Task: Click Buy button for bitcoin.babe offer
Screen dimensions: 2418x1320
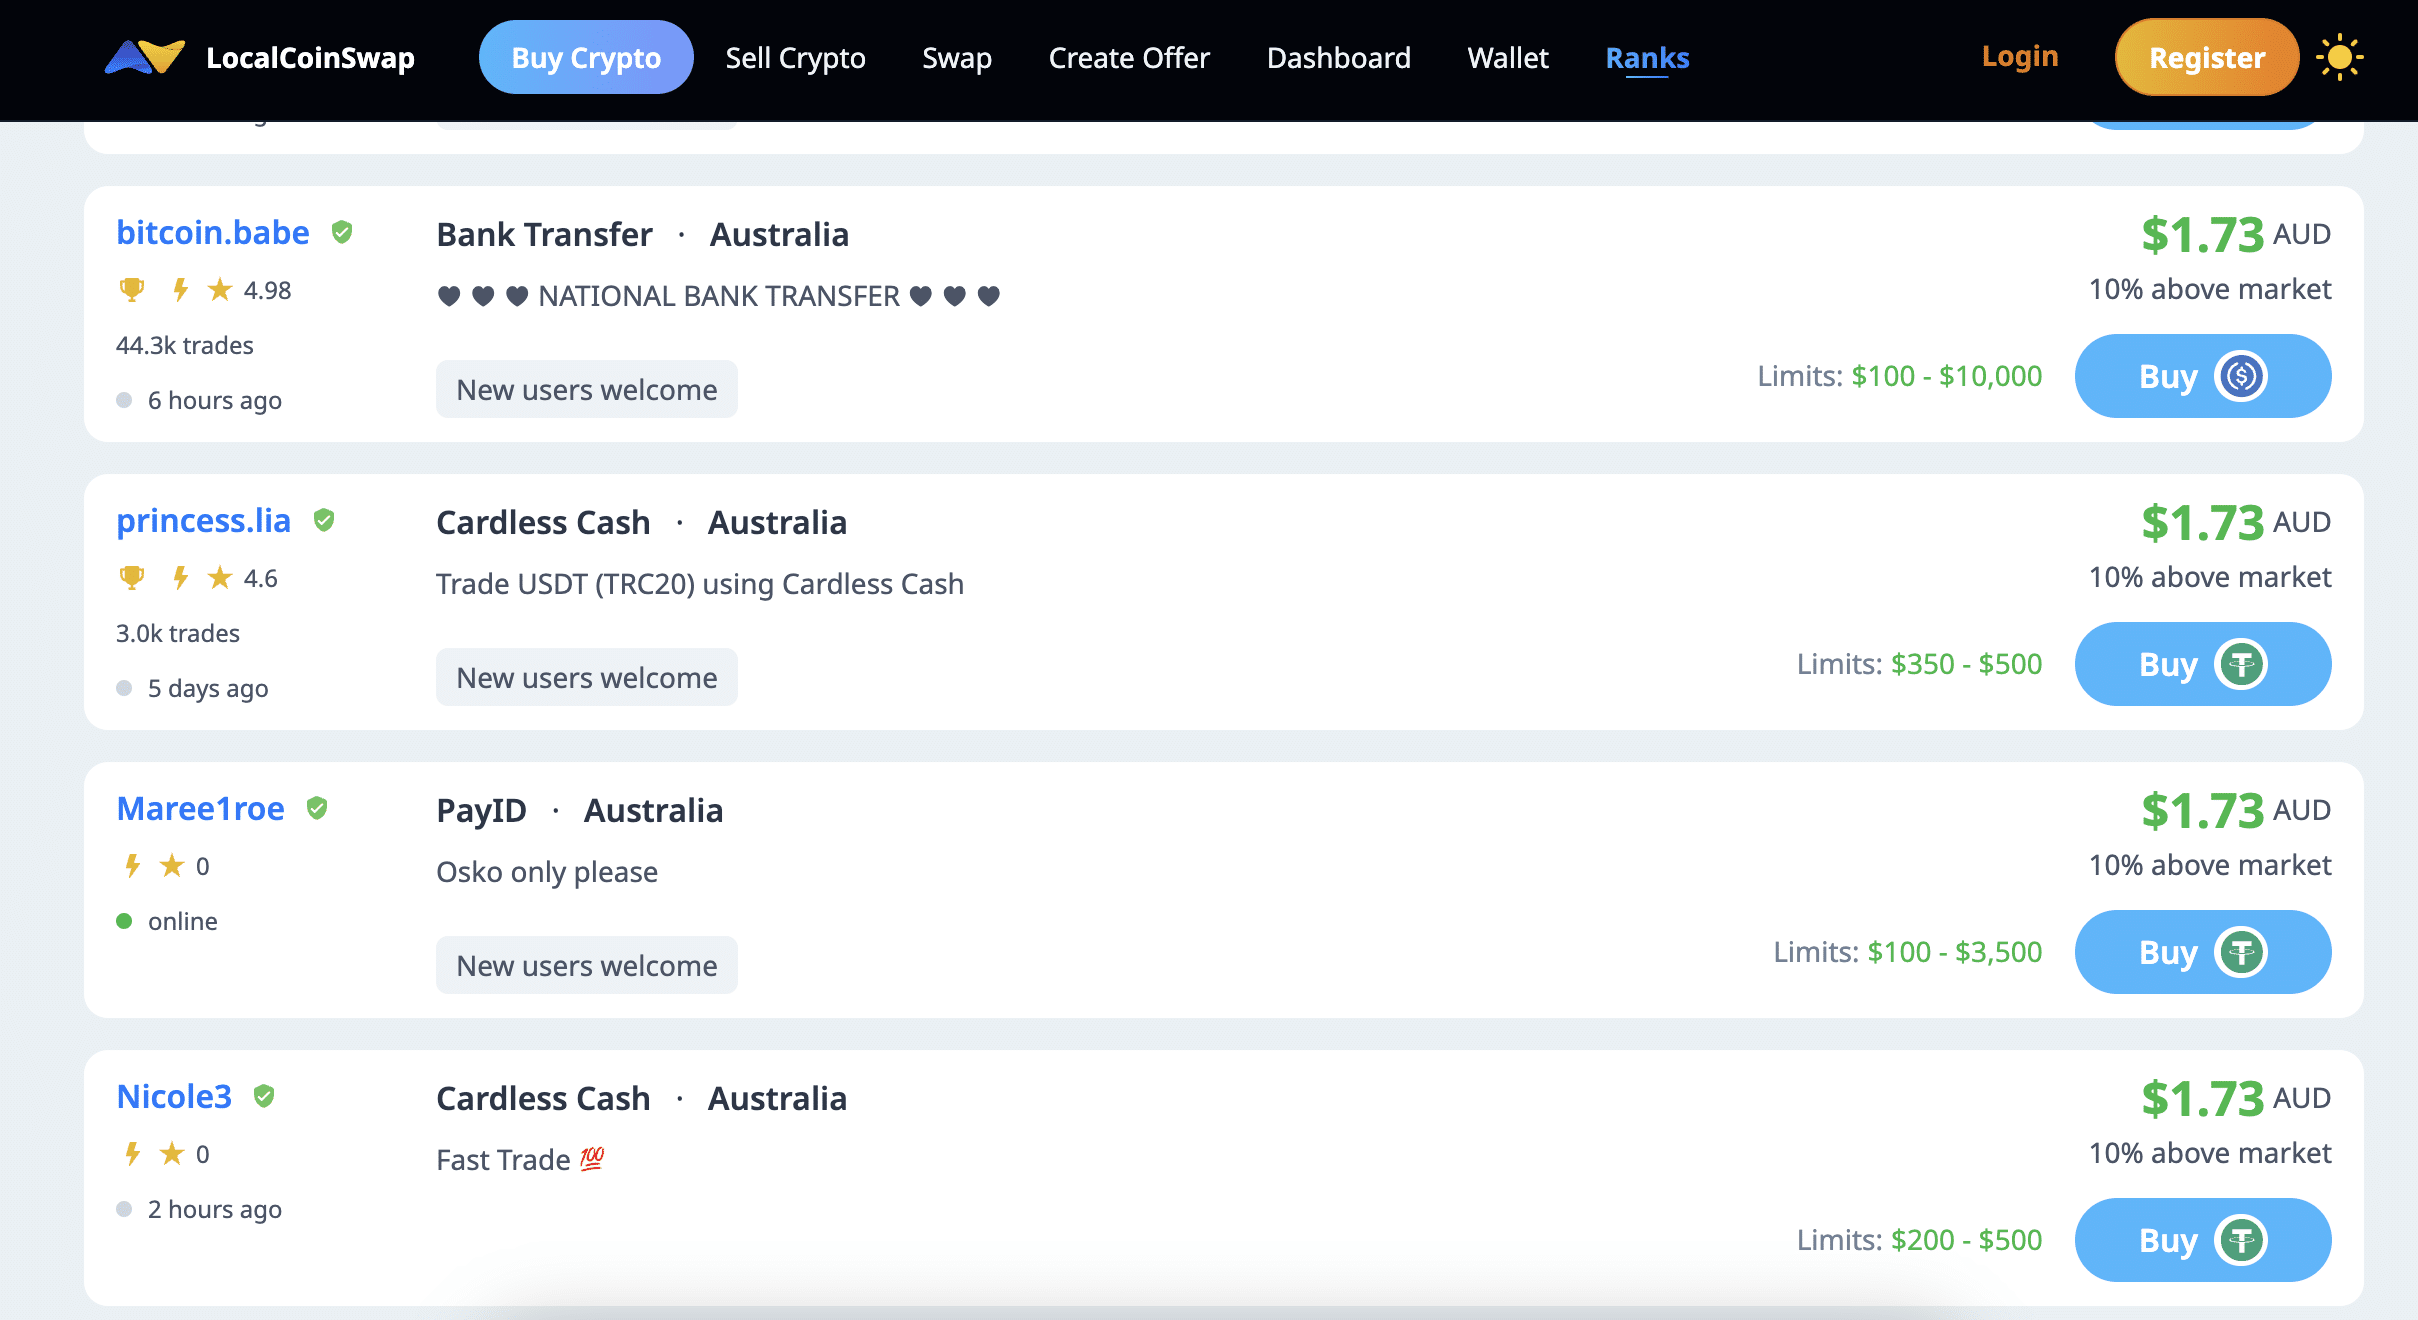Action: [x=2202, y=376]
